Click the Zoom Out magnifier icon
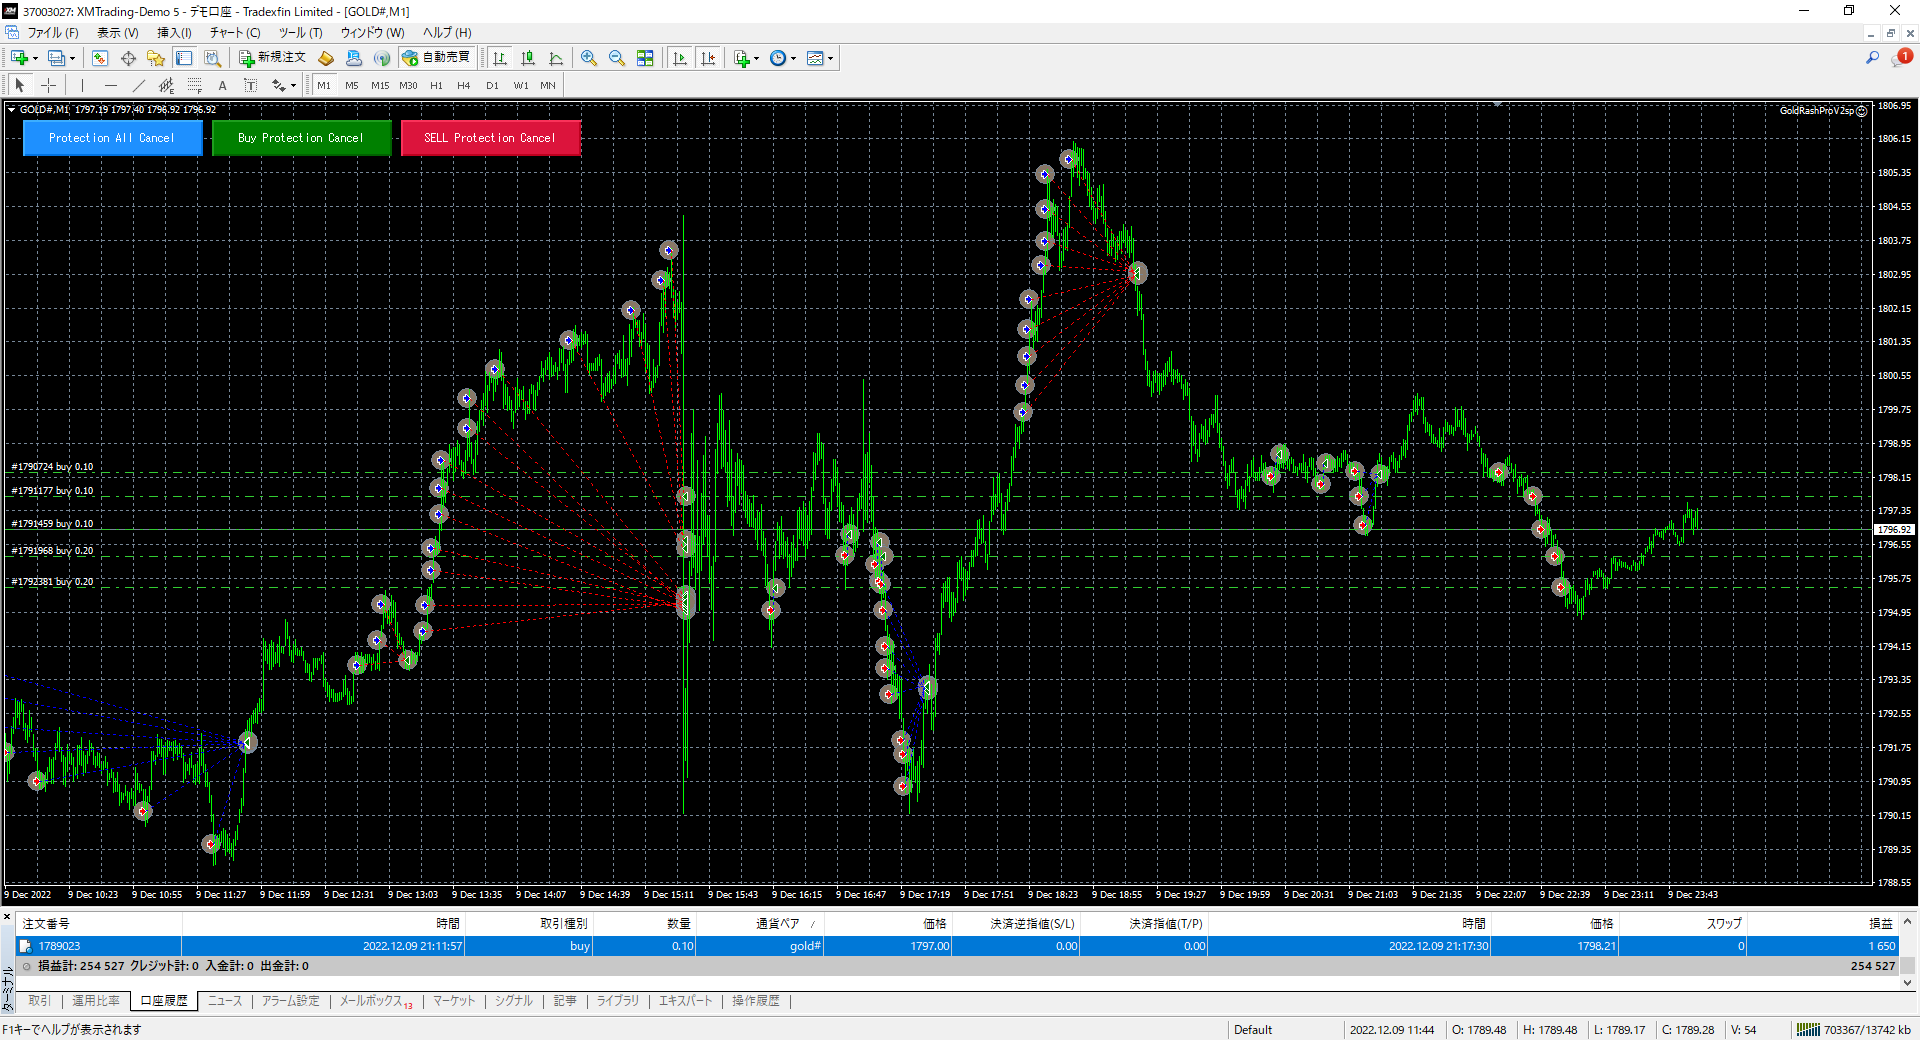This screenshot has width=1920, height=1040. [x=617, y=58]
